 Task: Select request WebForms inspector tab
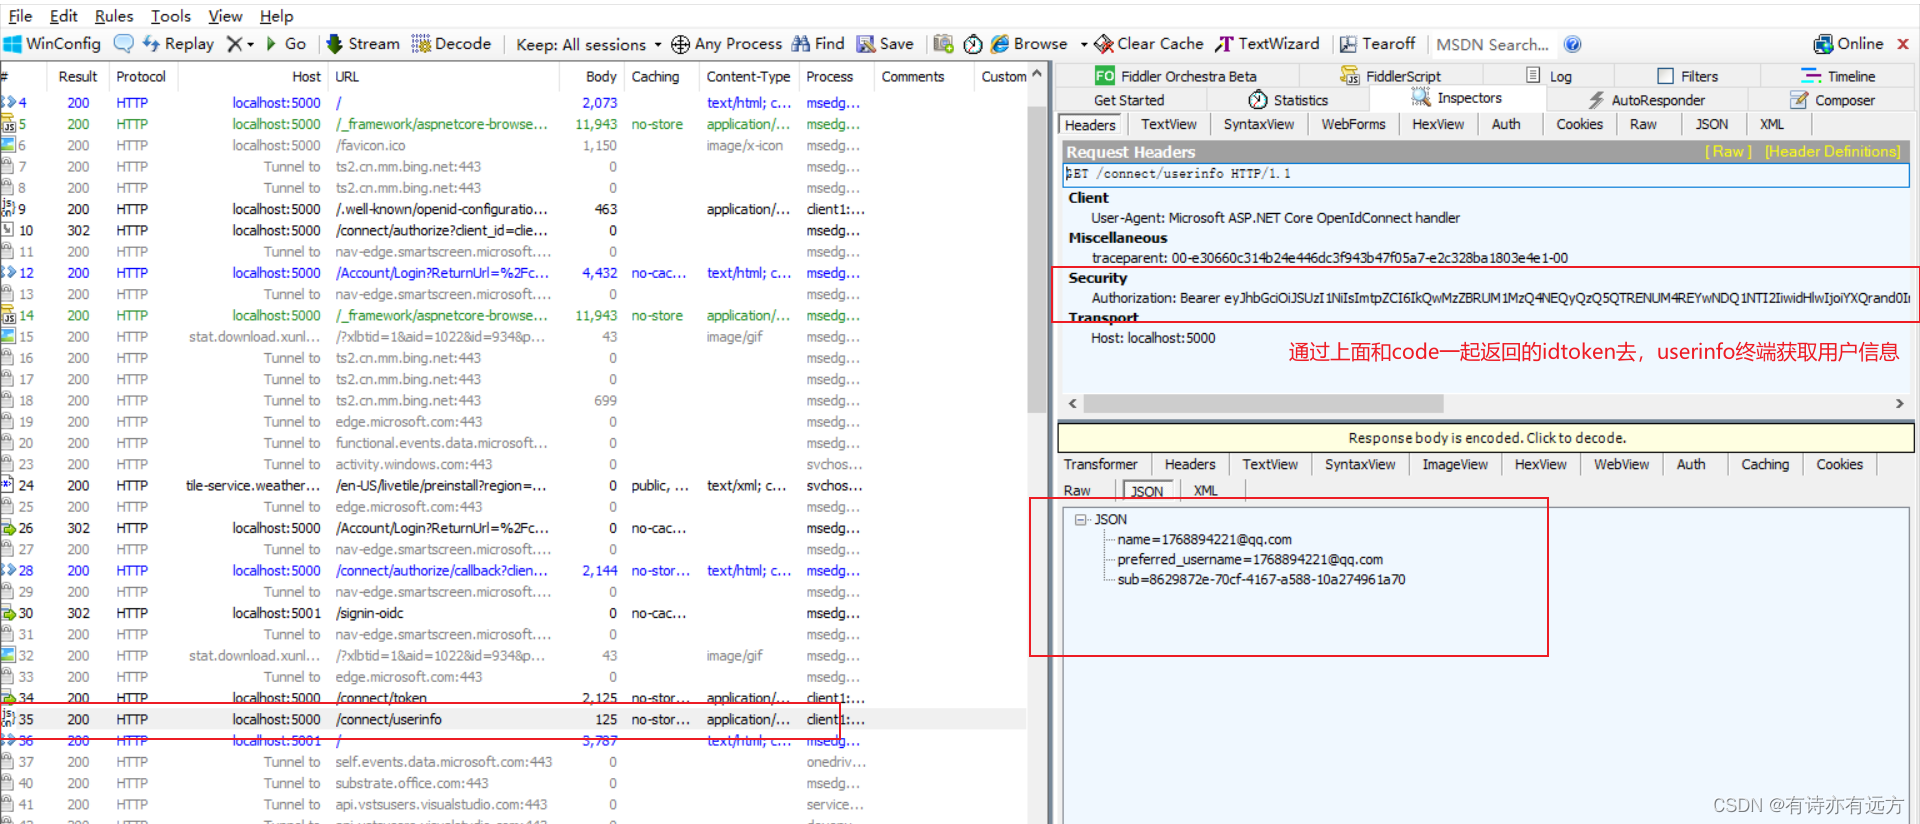(1353, 124)
